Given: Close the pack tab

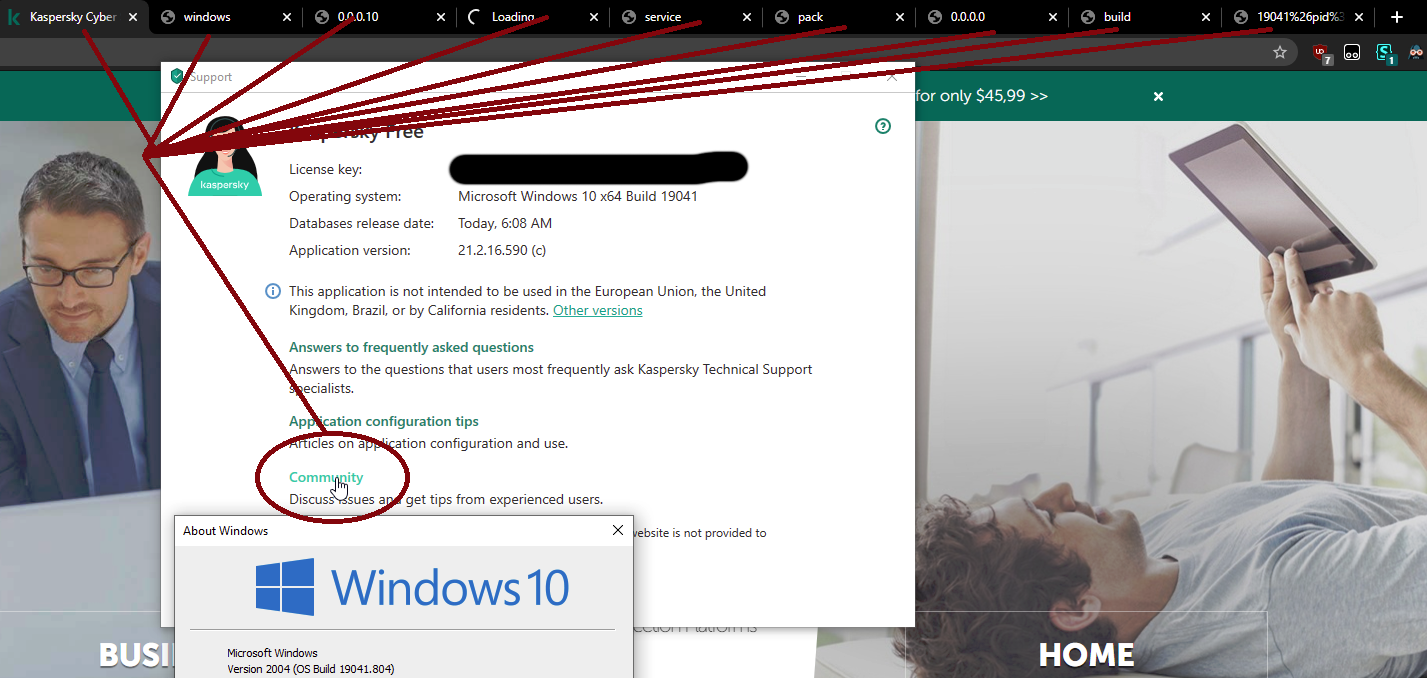Looking at the screenshot, I should 900,17.
